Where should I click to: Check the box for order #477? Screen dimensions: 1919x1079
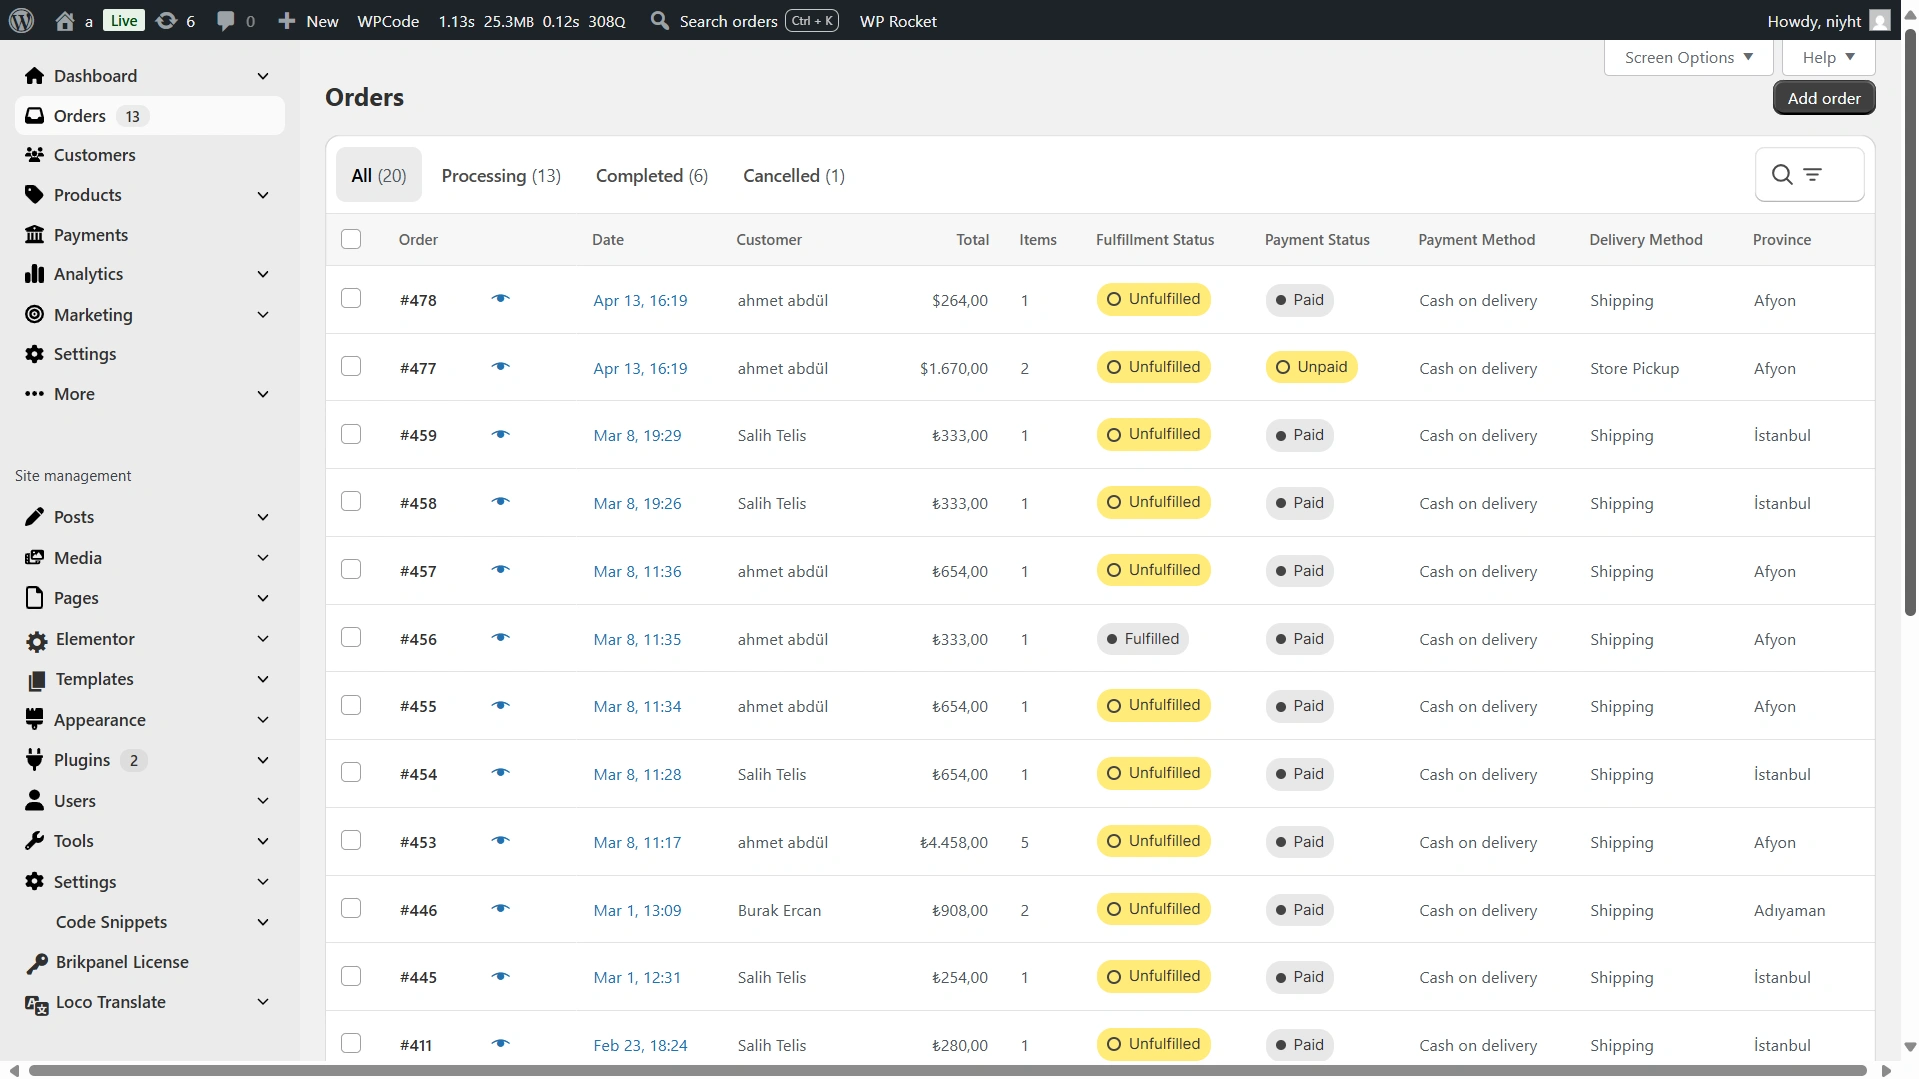click(x=351, y=367)
